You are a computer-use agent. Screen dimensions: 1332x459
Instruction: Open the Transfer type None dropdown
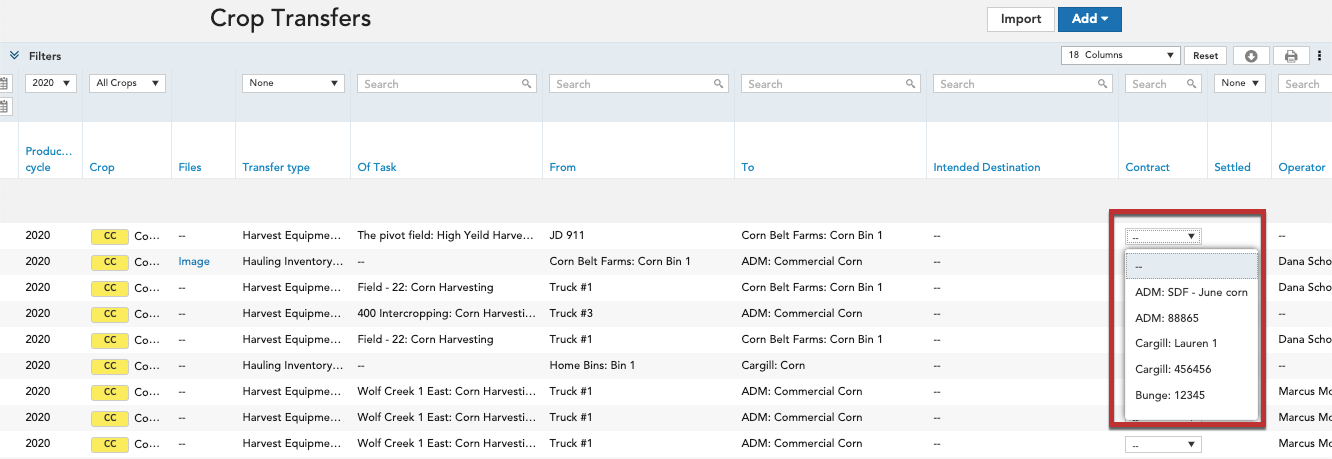[293, 84]
